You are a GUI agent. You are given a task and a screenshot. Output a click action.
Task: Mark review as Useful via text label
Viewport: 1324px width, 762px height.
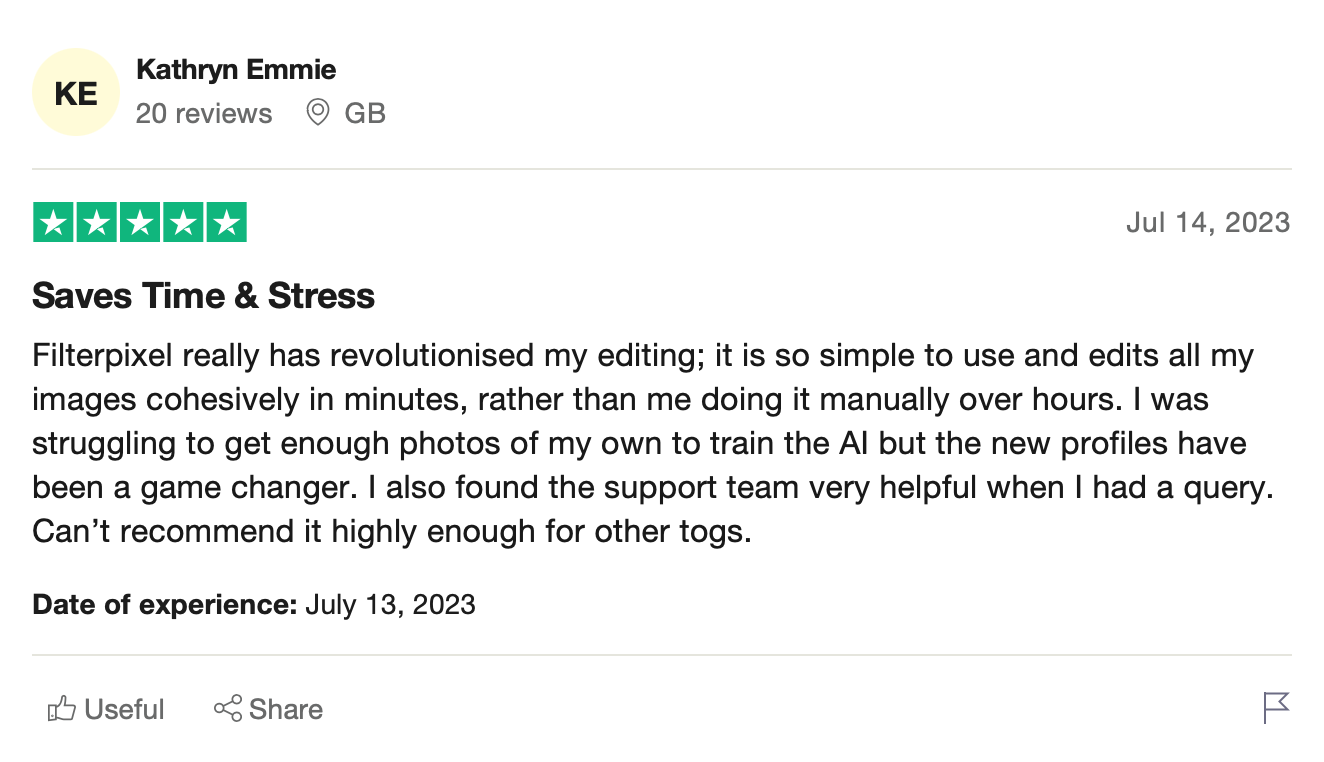[125, 709]
